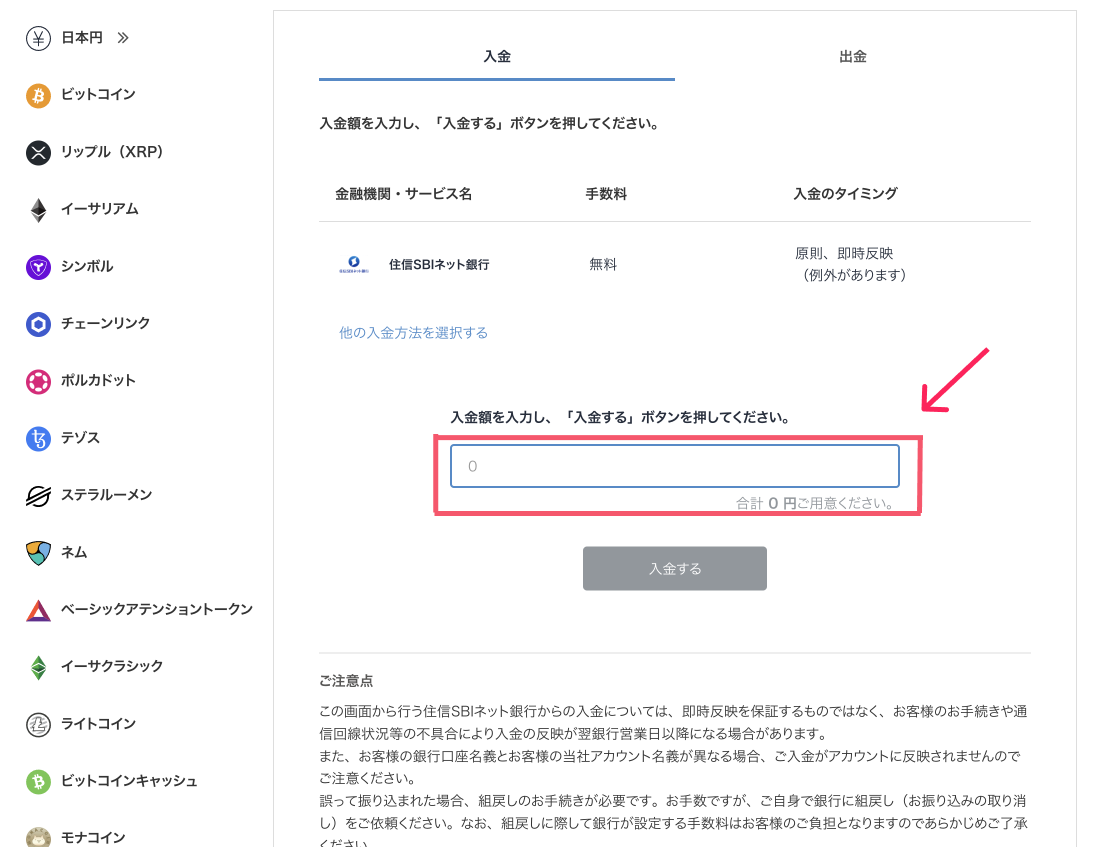Click the Japanese Yen icon in sidebar
This screenshot has height=847, width=1100.
point(38,38)
